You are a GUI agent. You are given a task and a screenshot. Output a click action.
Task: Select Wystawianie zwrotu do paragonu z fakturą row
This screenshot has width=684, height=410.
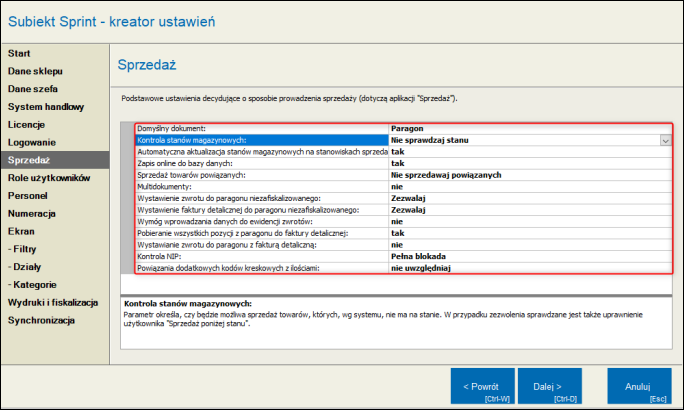coord(262,245)
